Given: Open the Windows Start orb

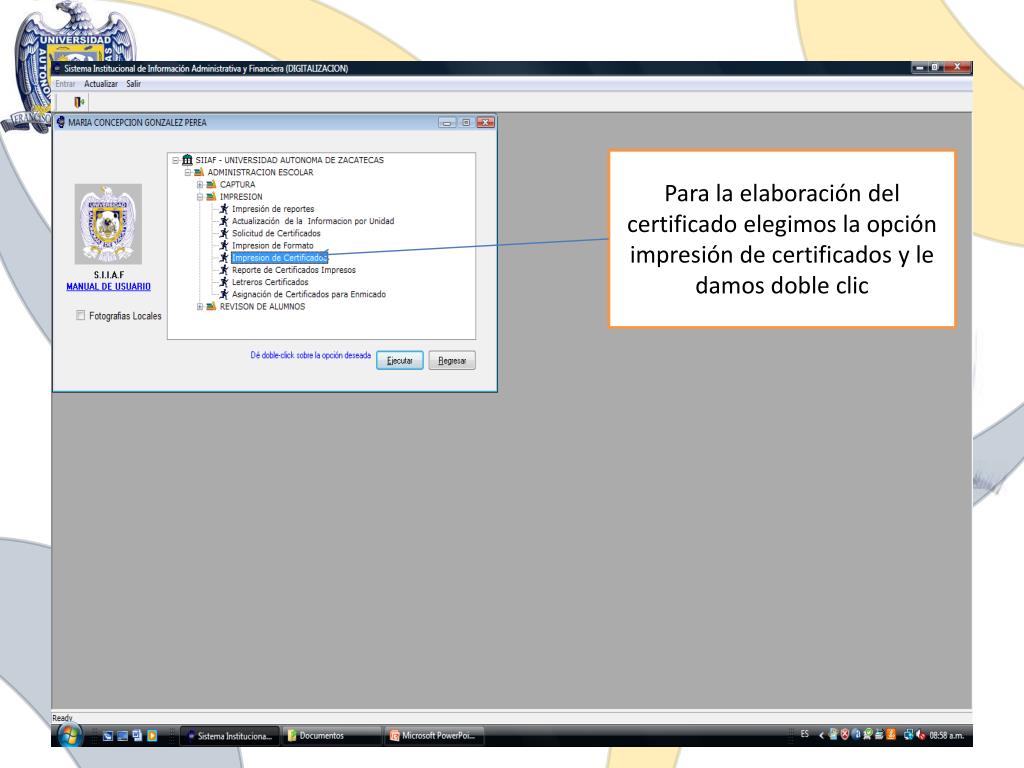Looking at the screenshot, I should pyautogui.click(x=70, y=736).
